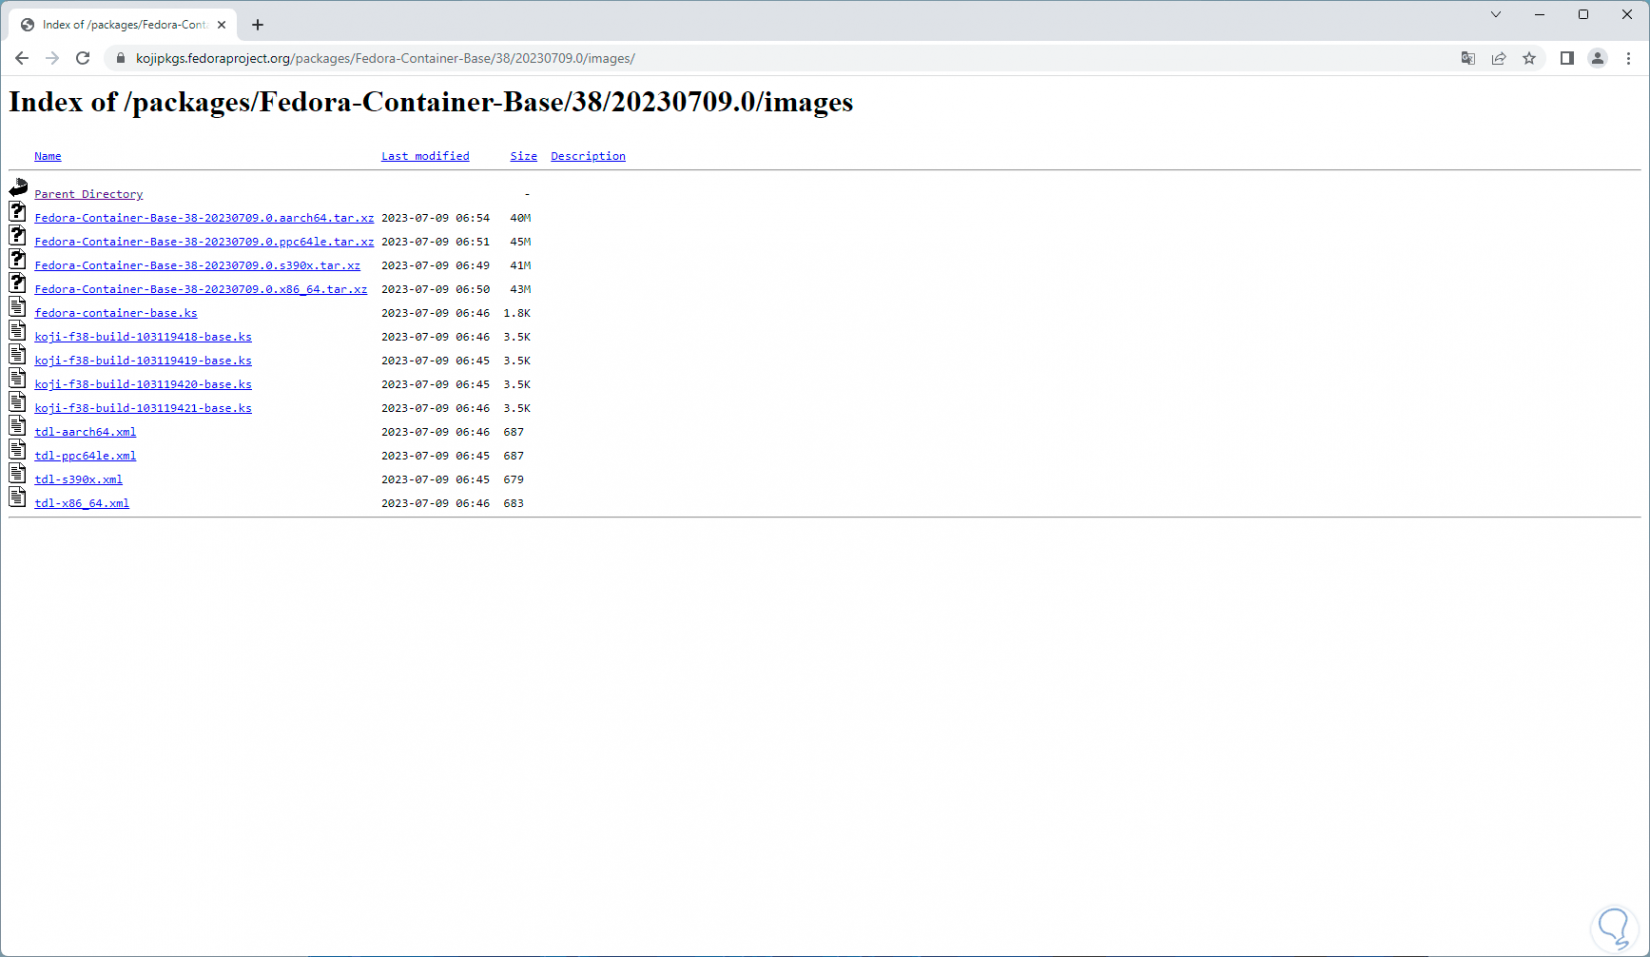Click the 679 size of tdl-s390x.xml
This screenshot has width=1650, height=957.
coord(514,480)
